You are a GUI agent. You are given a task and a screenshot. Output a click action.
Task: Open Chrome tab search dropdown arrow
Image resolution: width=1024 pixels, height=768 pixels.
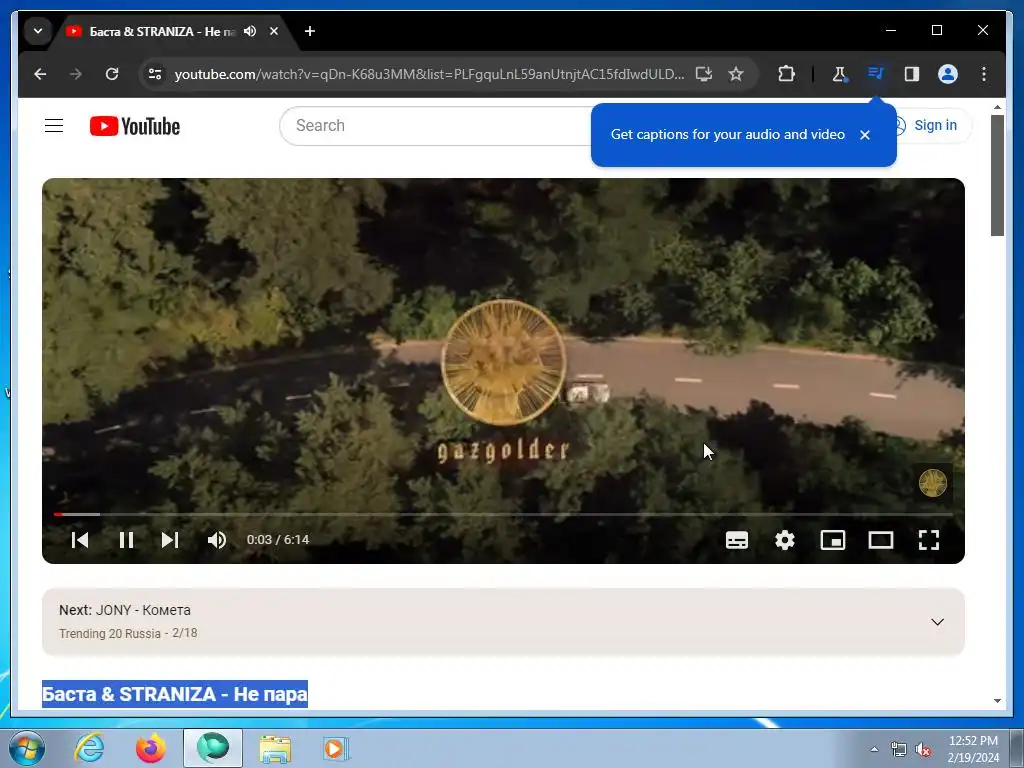[x=38, y=31]
